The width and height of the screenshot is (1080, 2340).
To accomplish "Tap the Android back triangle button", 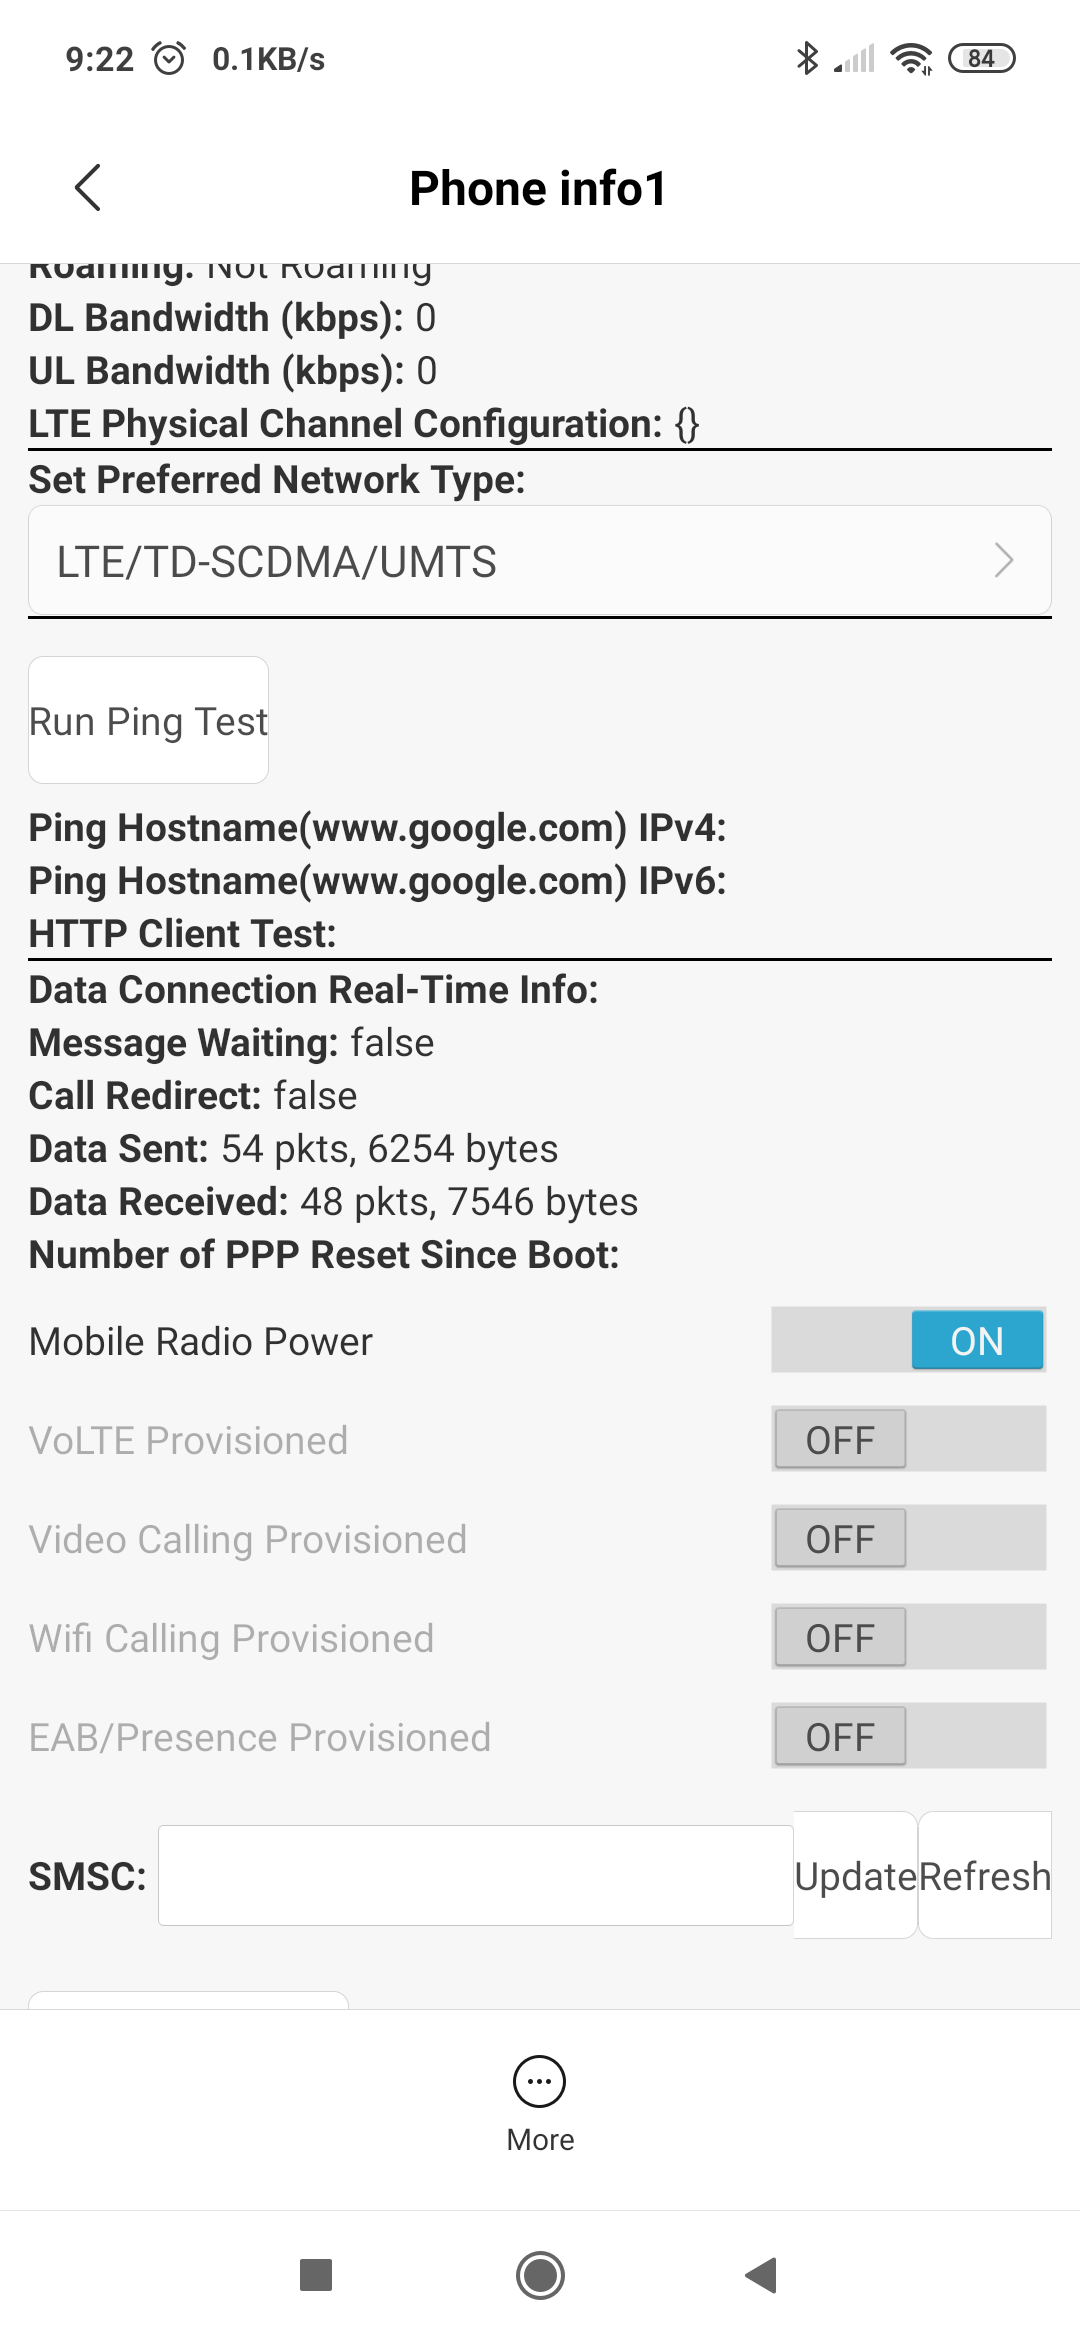I will [x=762, y=2275].
